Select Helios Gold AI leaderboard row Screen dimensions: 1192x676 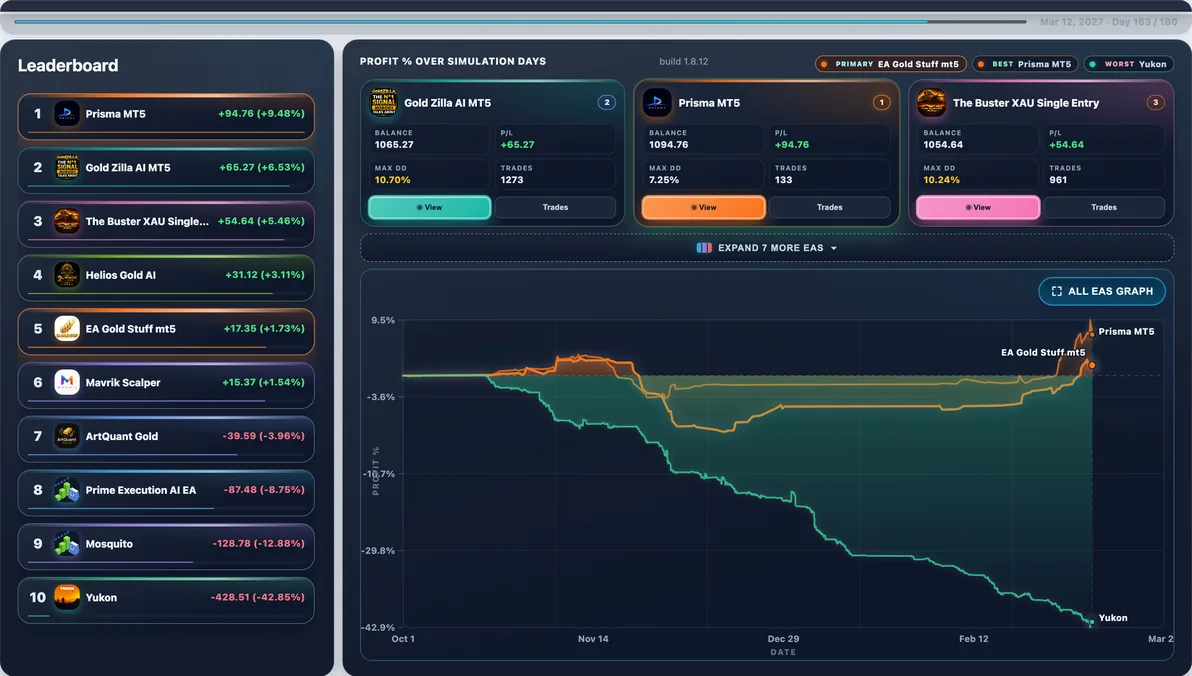coord(166,278)
